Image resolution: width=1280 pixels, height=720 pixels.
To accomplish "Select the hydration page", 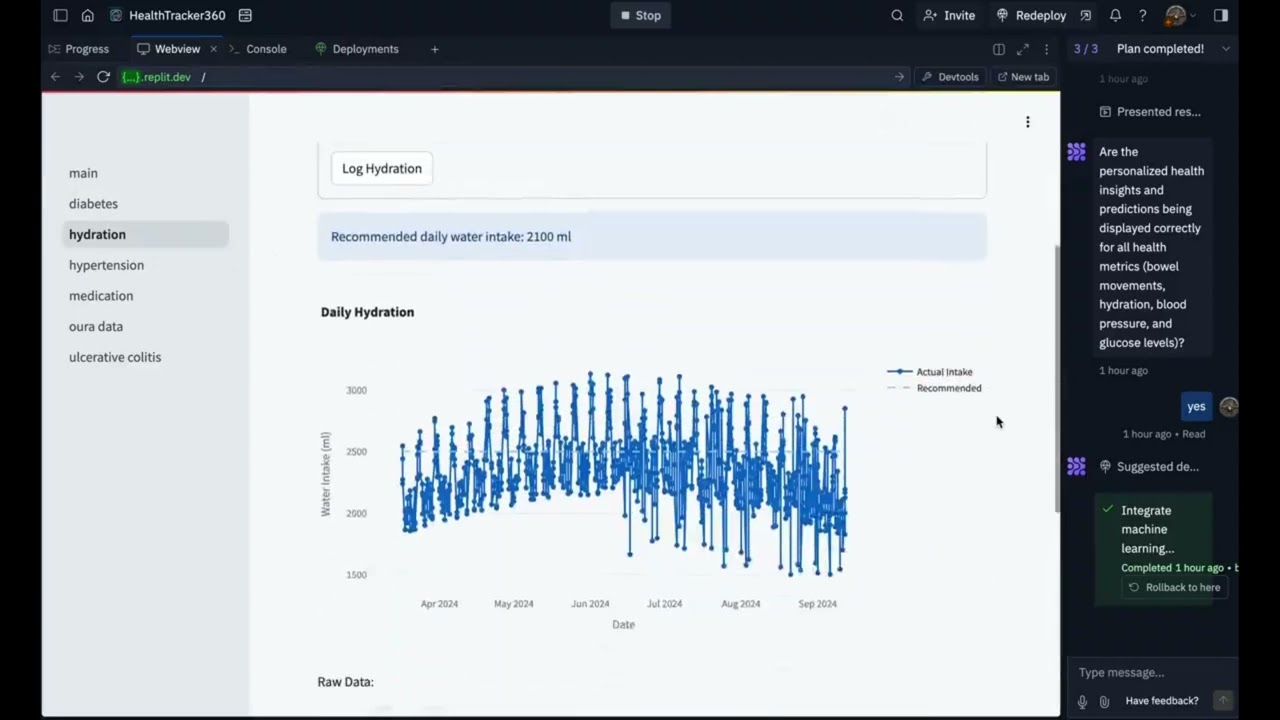I will 145,234.
